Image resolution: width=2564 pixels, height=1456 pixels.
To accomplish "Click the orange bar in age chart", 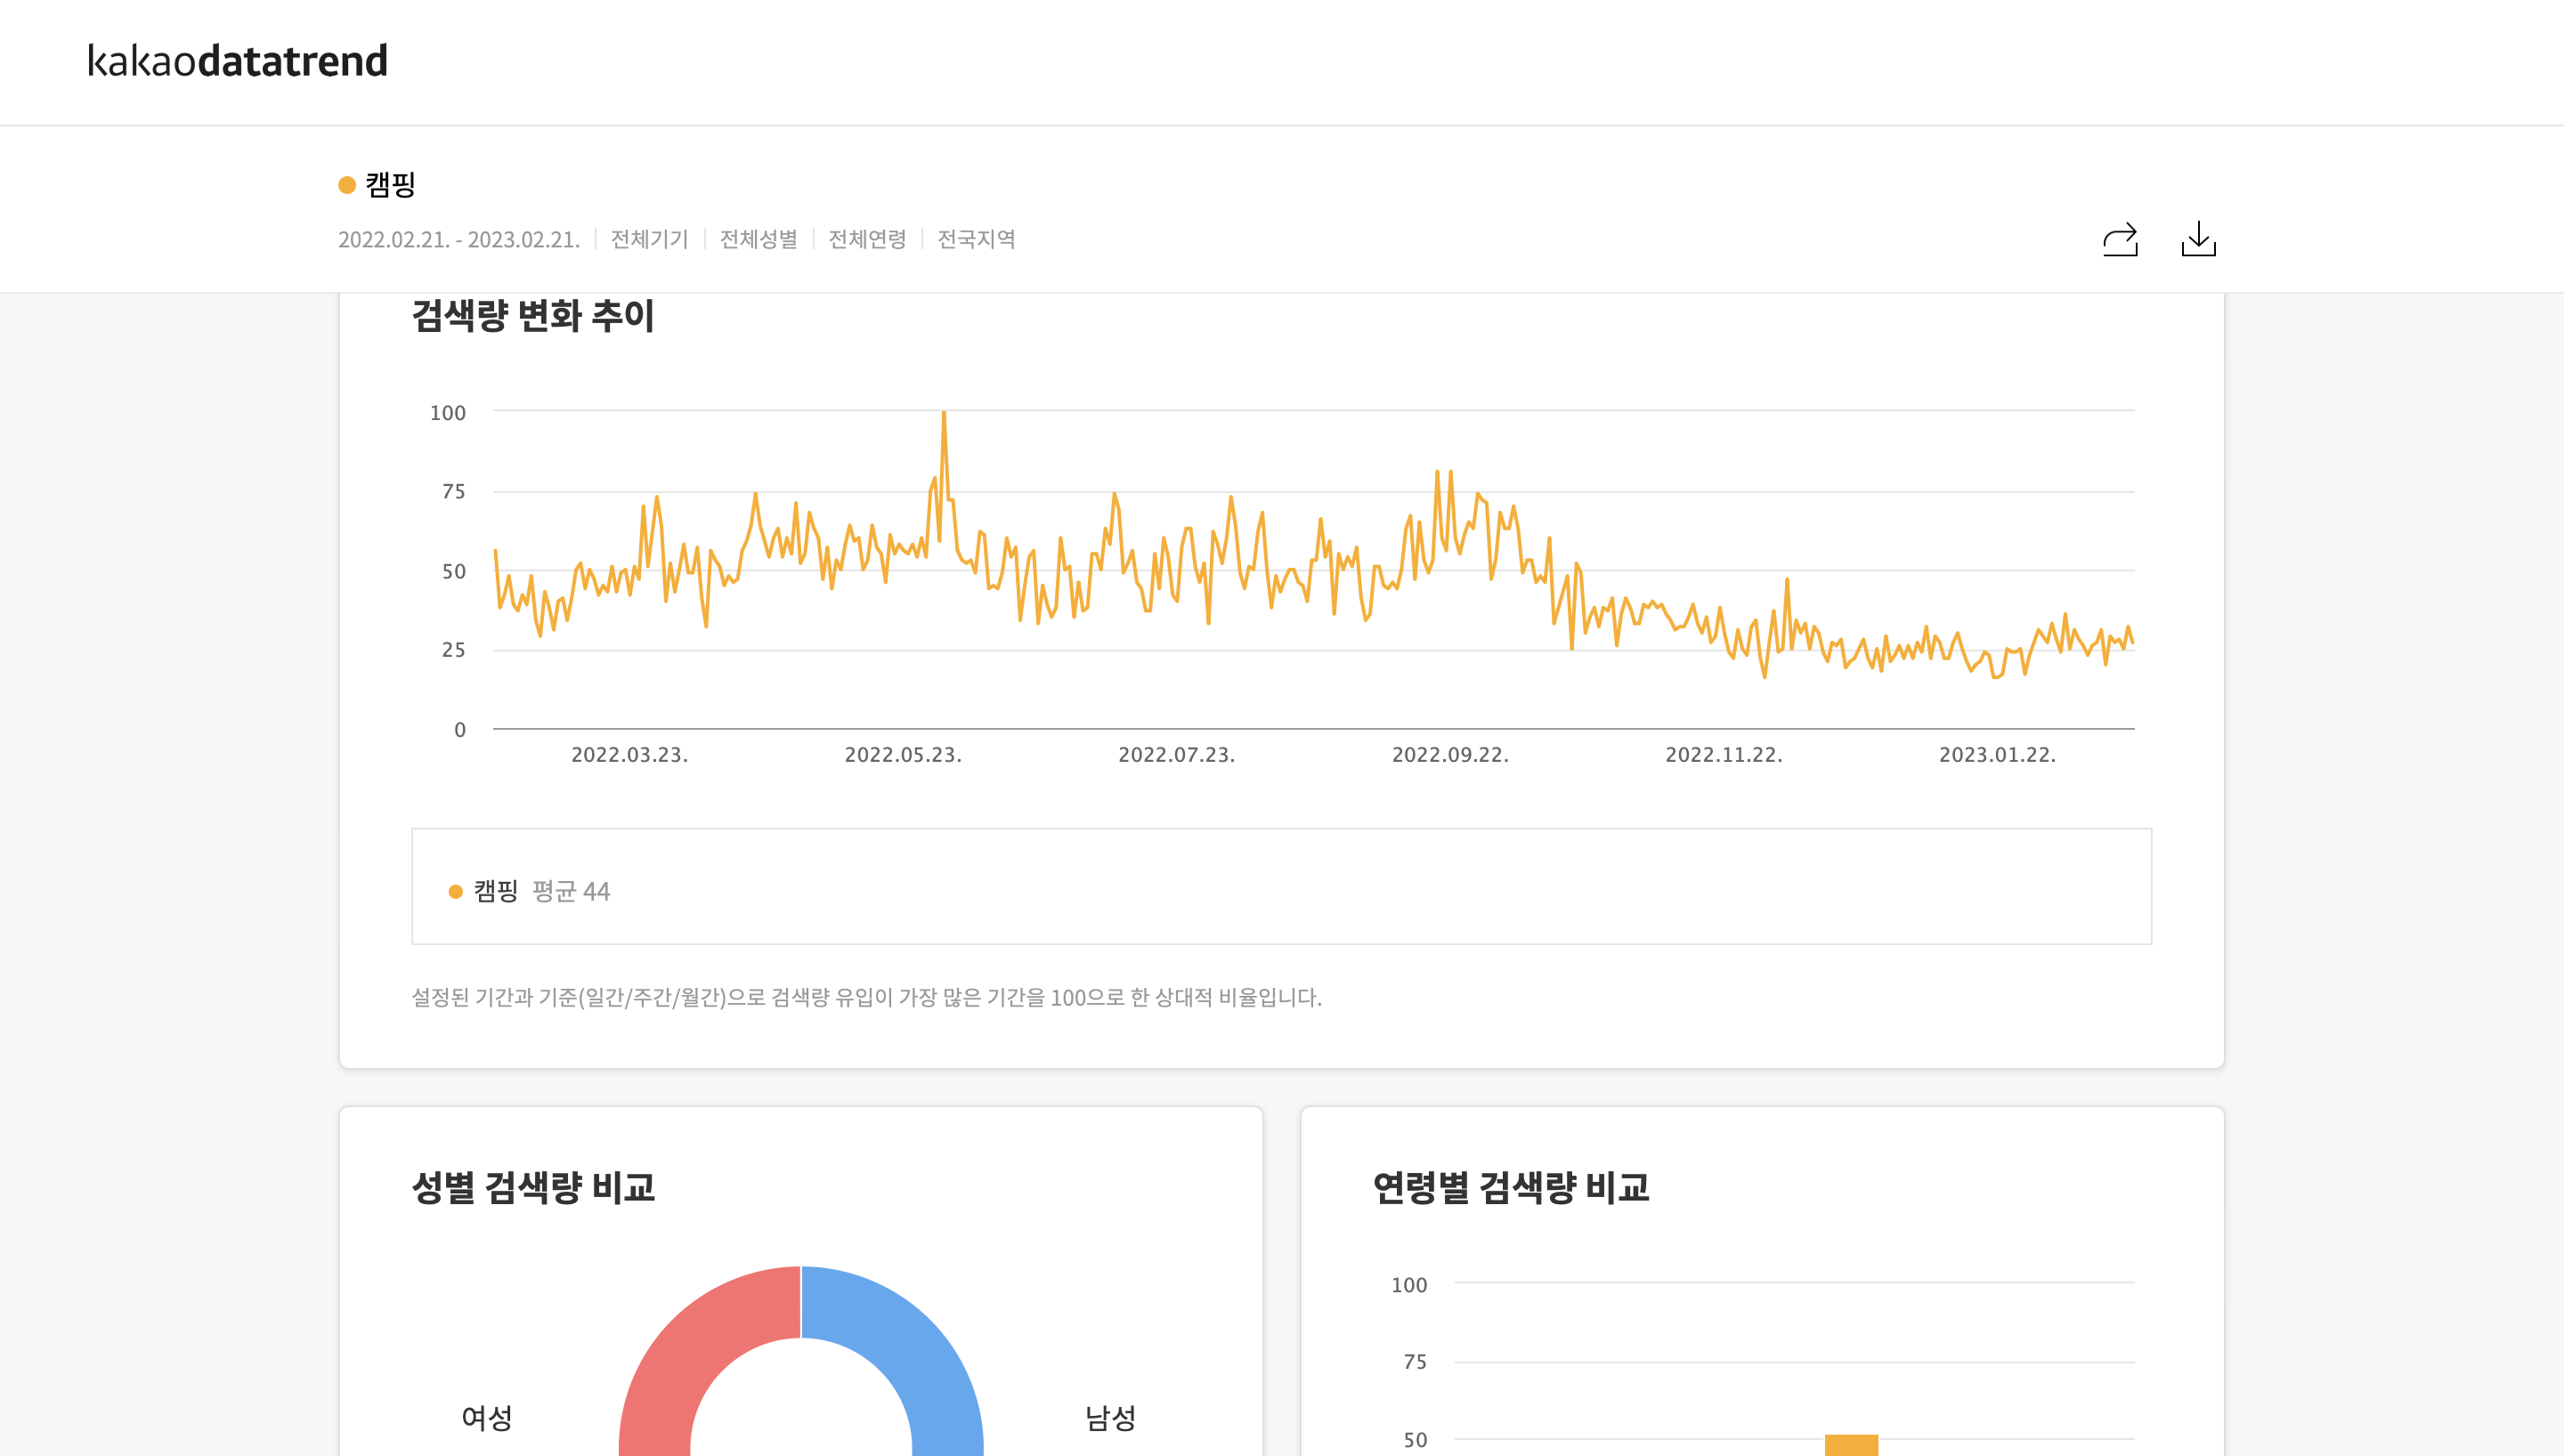I will coord(1851,1445).
